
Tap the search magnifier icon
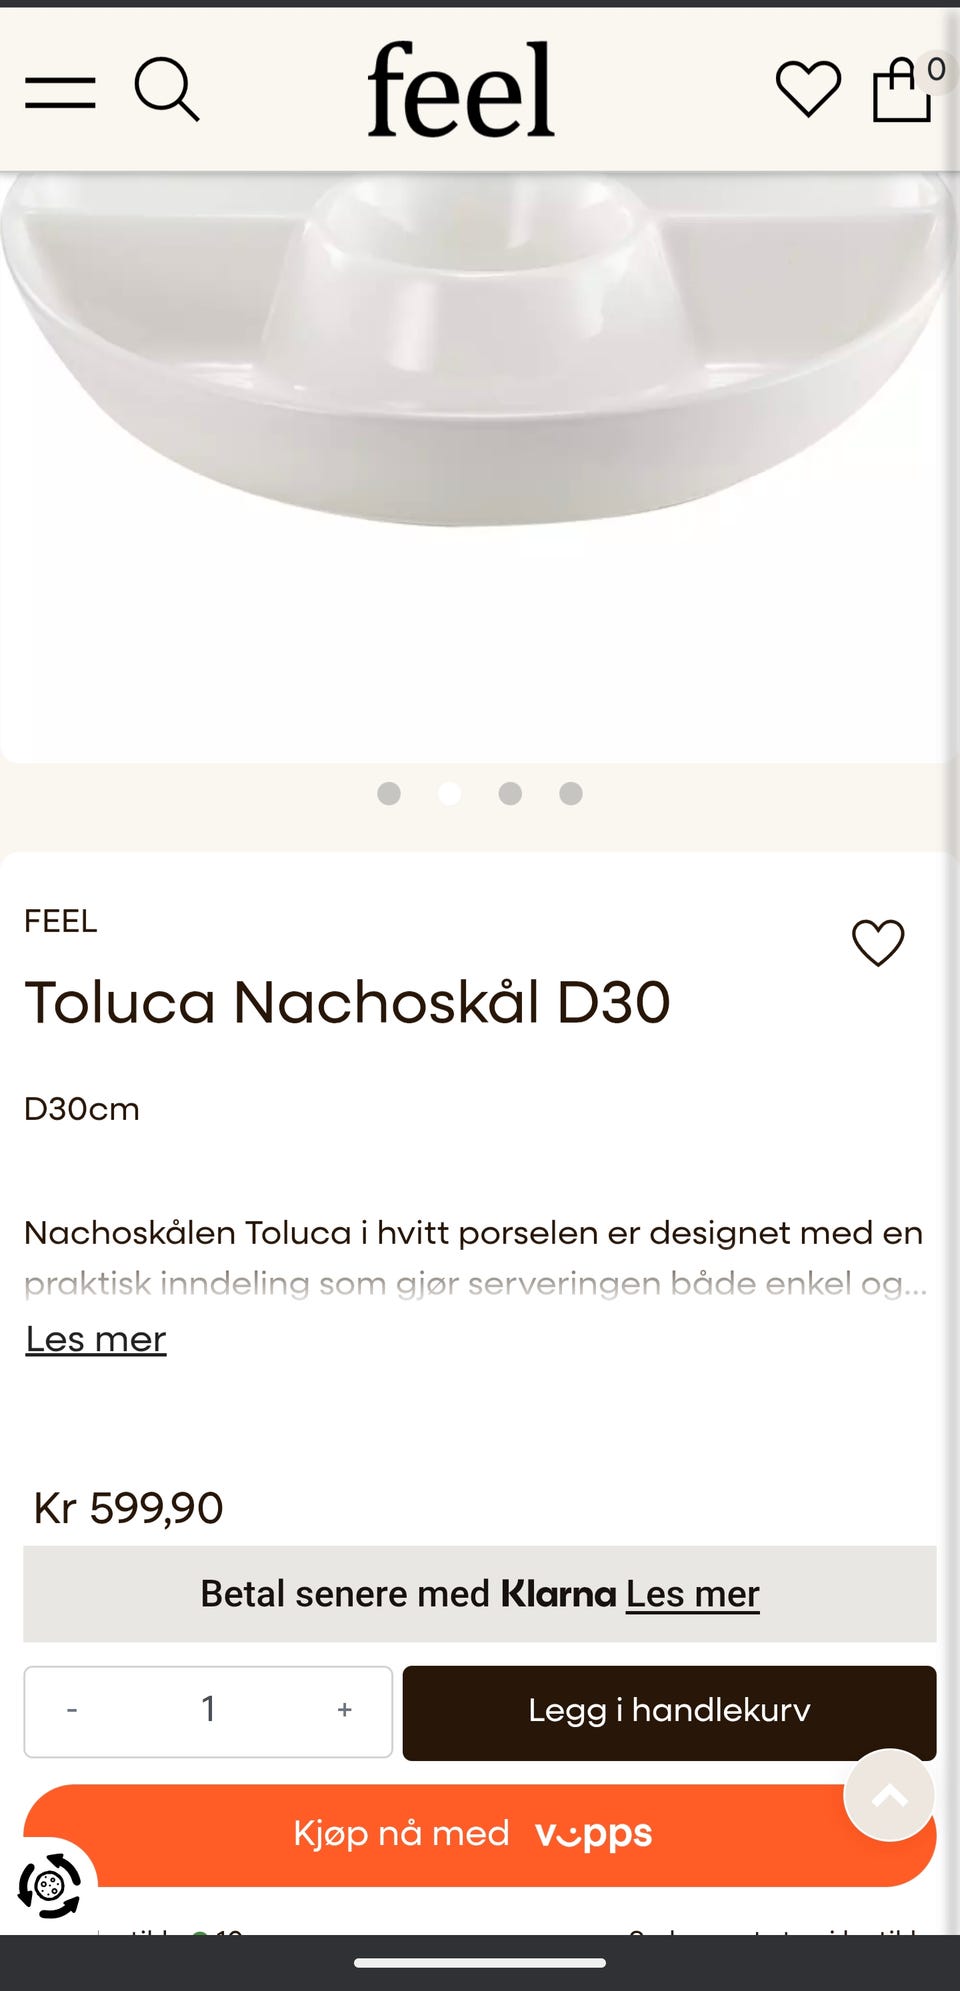pyautogui.click(x=167, y=90)
